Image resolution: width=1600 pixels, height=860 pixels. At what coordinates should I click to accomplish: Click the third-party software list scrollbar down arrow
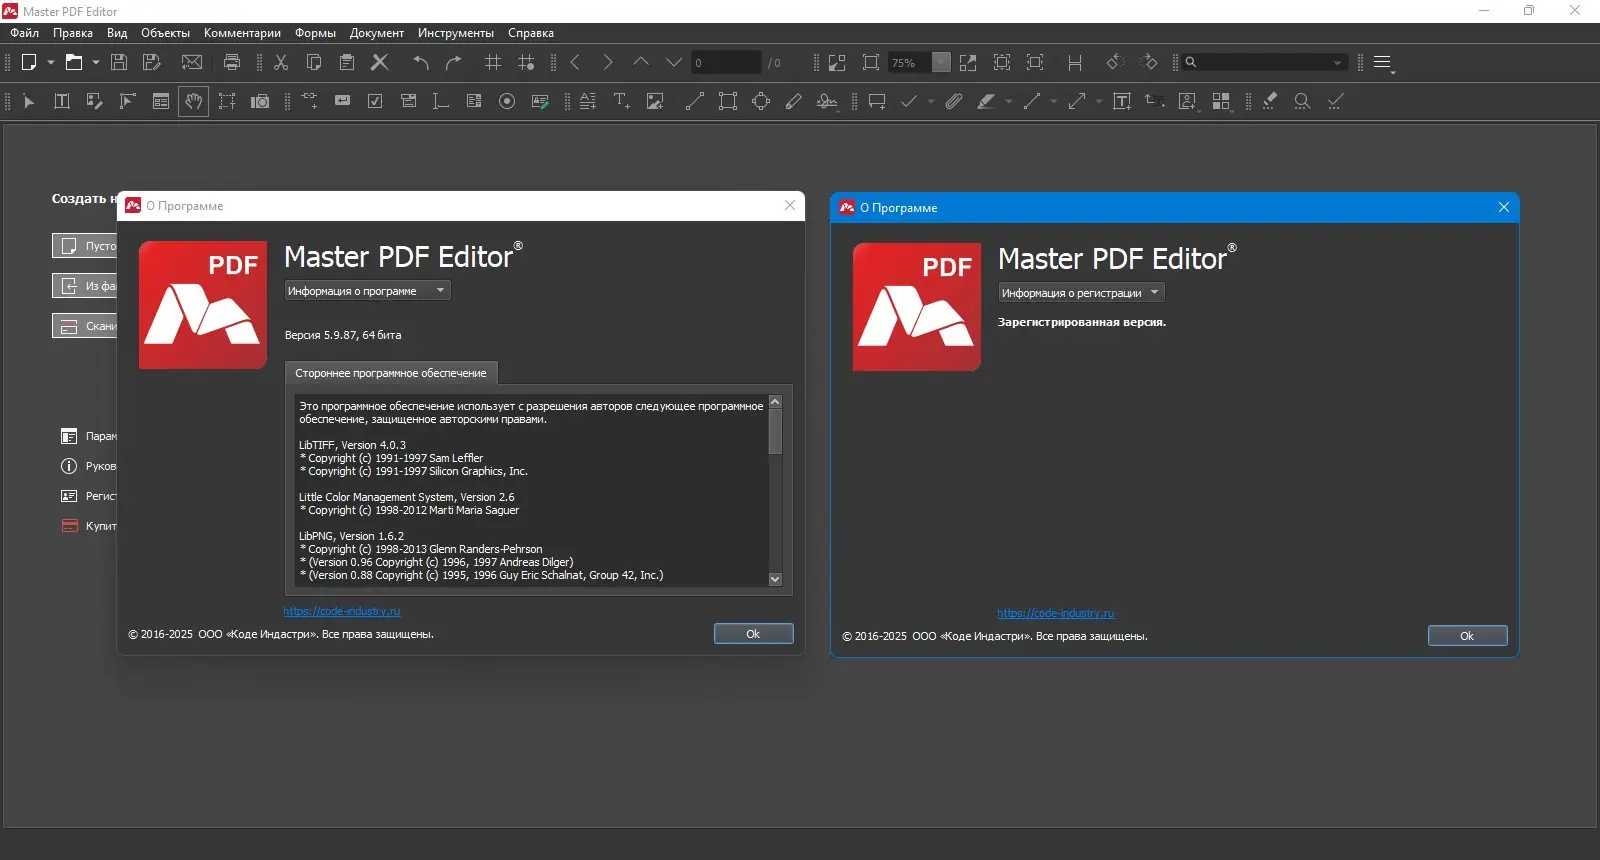[775, 579]
